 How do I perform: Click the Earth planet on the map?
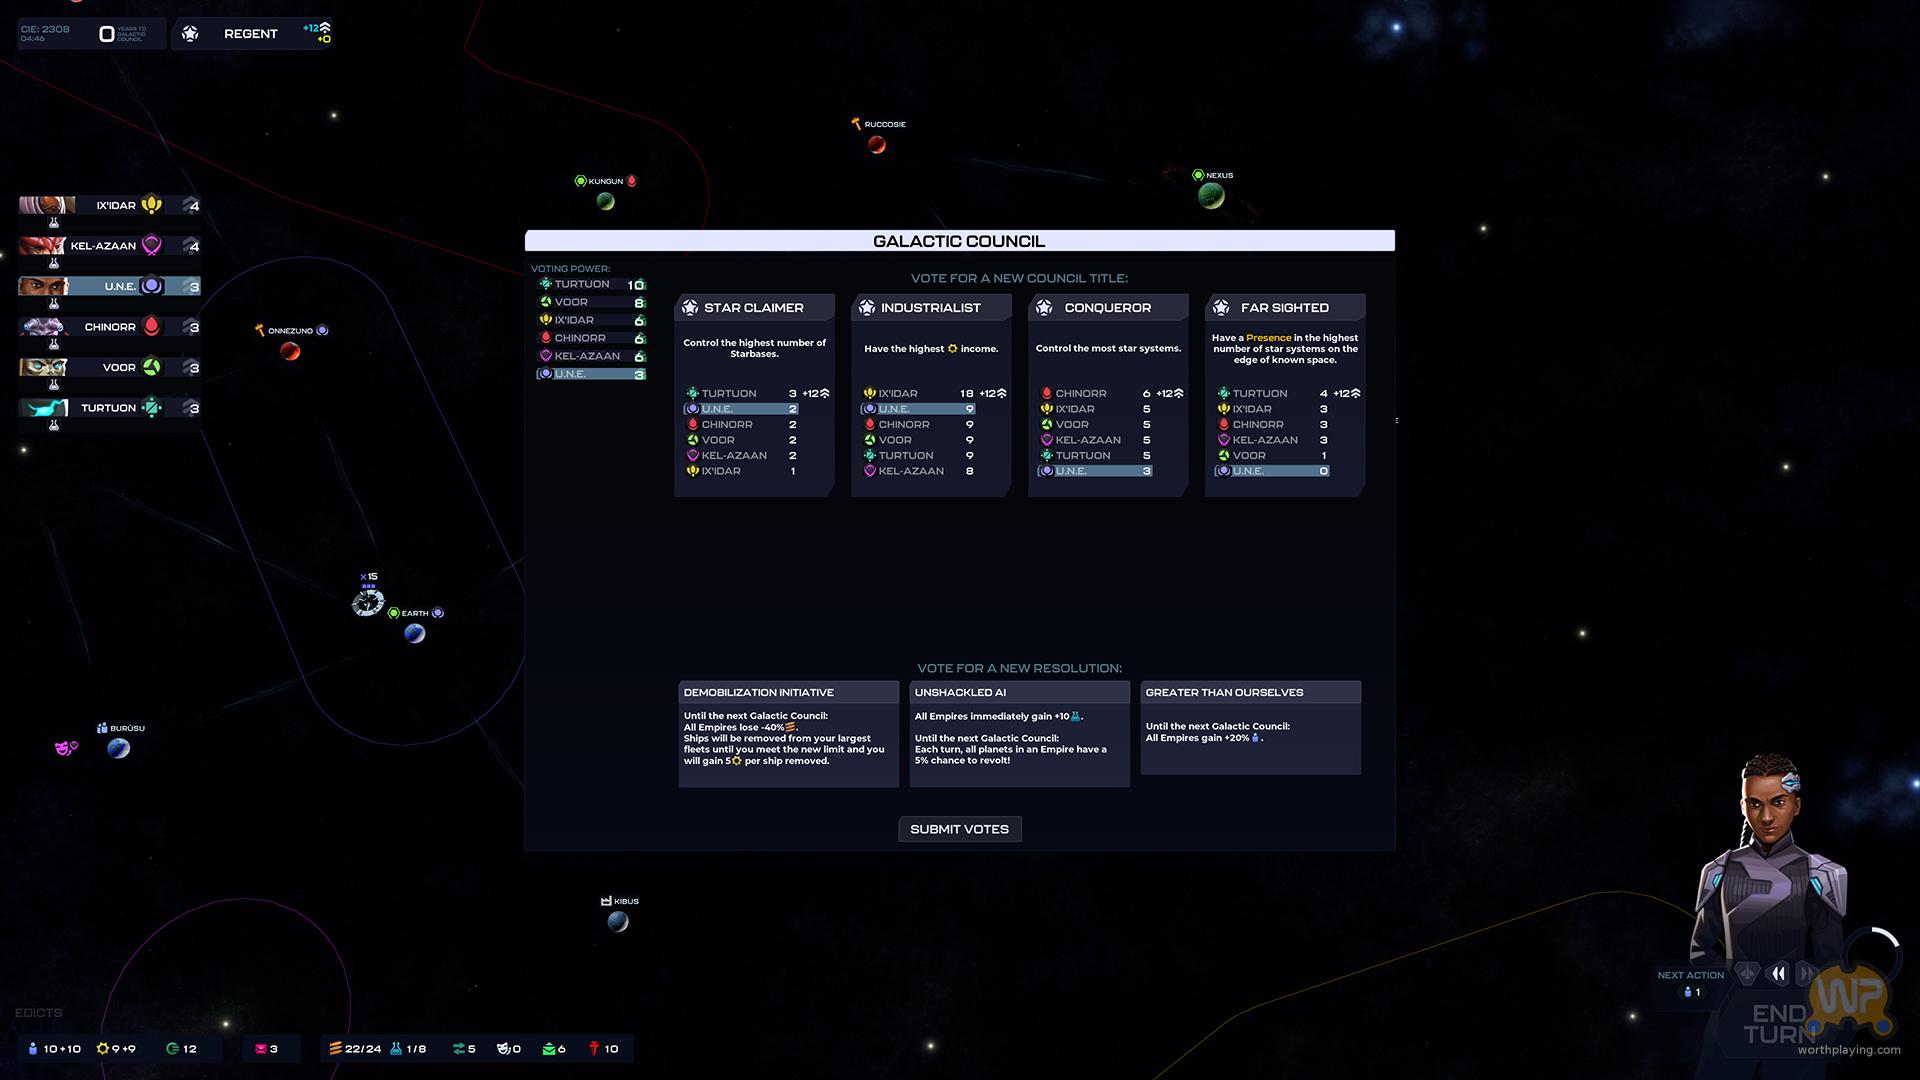(415, 634)
